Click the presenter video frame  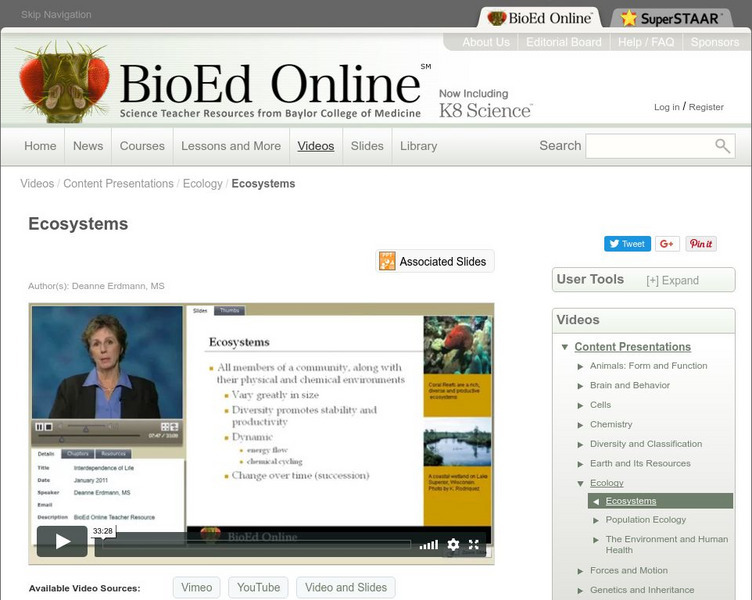tap(107, 363)
